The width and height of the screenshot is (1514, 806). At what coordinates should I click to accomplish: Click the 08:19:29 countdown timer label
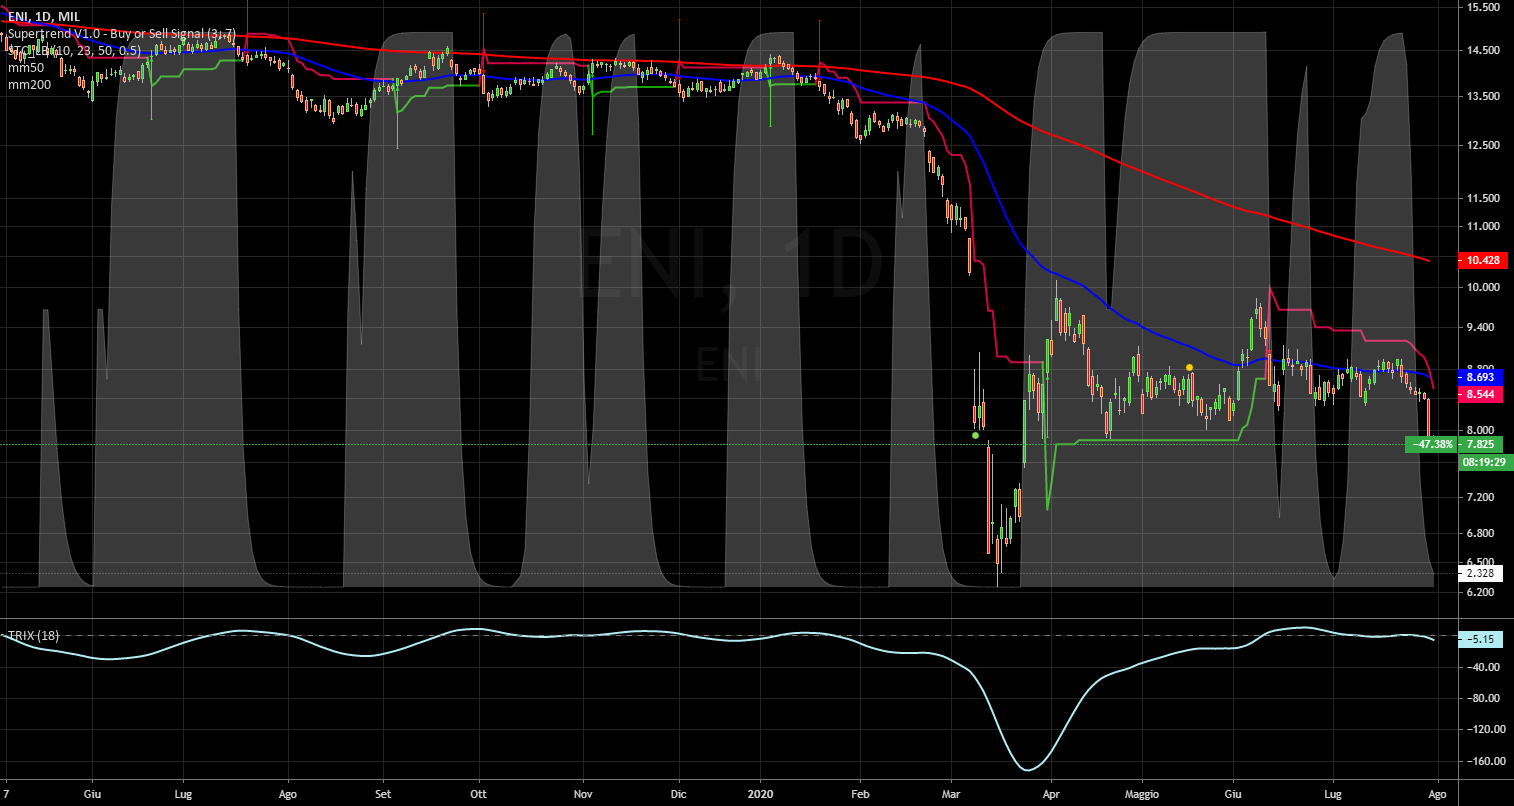[1484, 463]
